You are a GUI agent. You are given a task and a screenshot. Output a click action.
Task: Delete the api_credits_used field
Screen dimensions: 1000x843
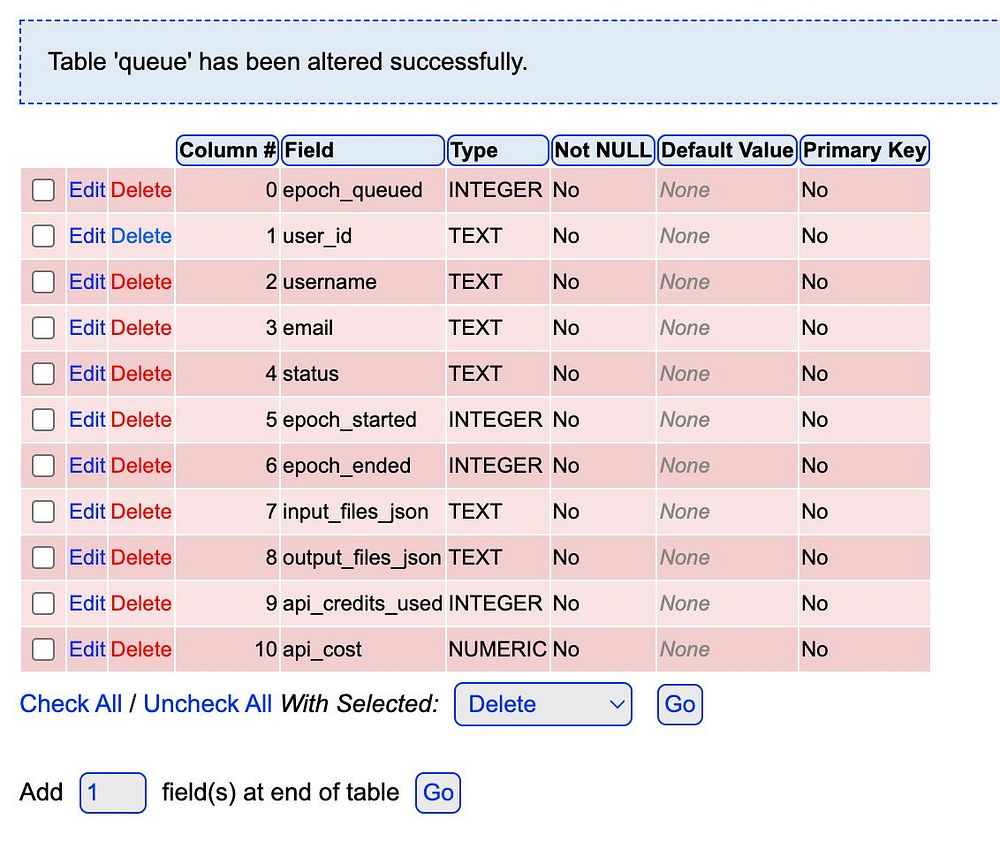coord(141,603)
